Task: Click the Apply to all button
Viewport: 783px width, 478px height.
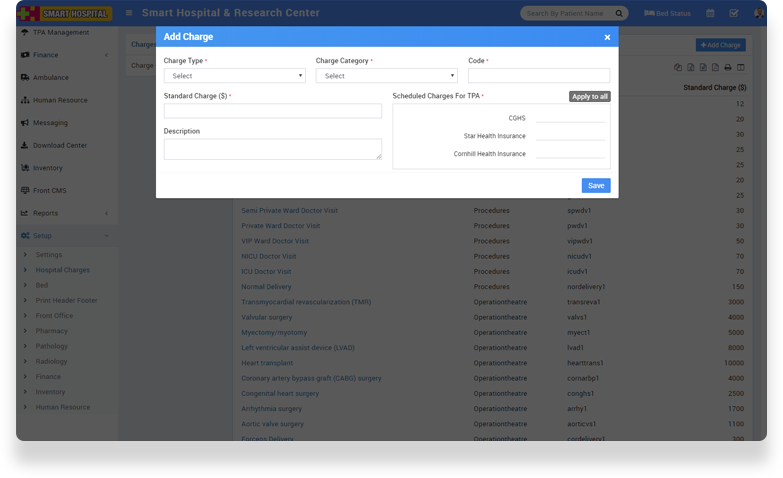Action: pos(589,96)
